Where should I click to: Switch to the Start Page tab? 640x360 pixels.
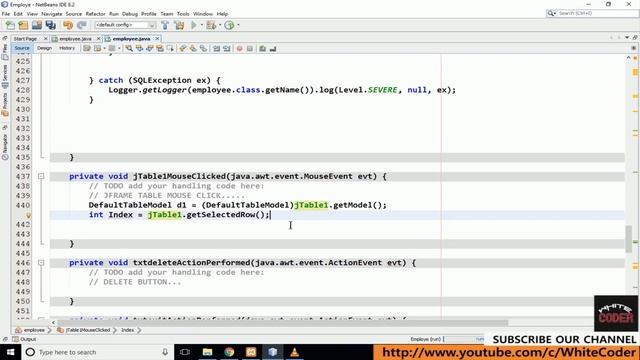click(x=25, y=39)
